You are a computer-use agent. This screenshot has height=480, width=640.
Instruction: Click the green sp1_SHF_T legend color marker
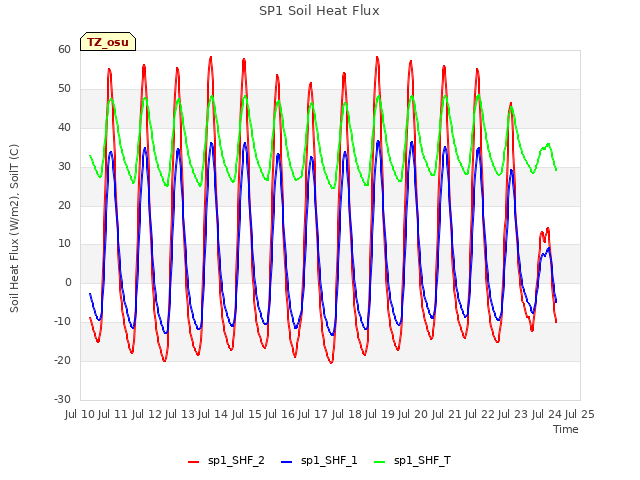380,462
